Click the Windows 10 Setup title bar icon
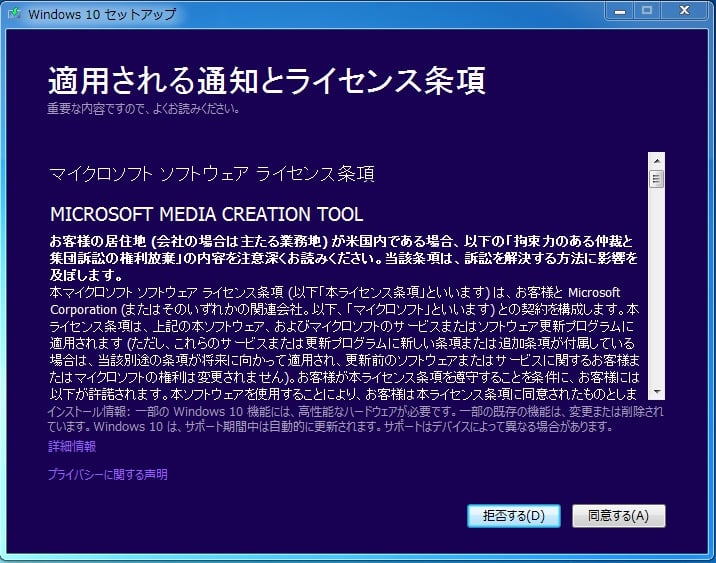This screenshot has width=716, height=563. (x=15, y=14)
